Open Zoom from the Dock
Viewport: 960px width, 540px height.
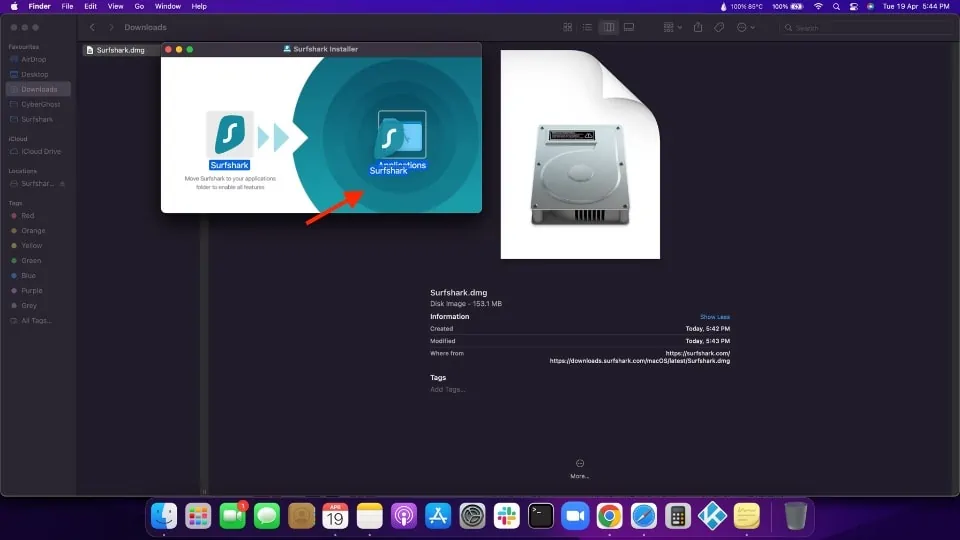click(x=576, y=516)
